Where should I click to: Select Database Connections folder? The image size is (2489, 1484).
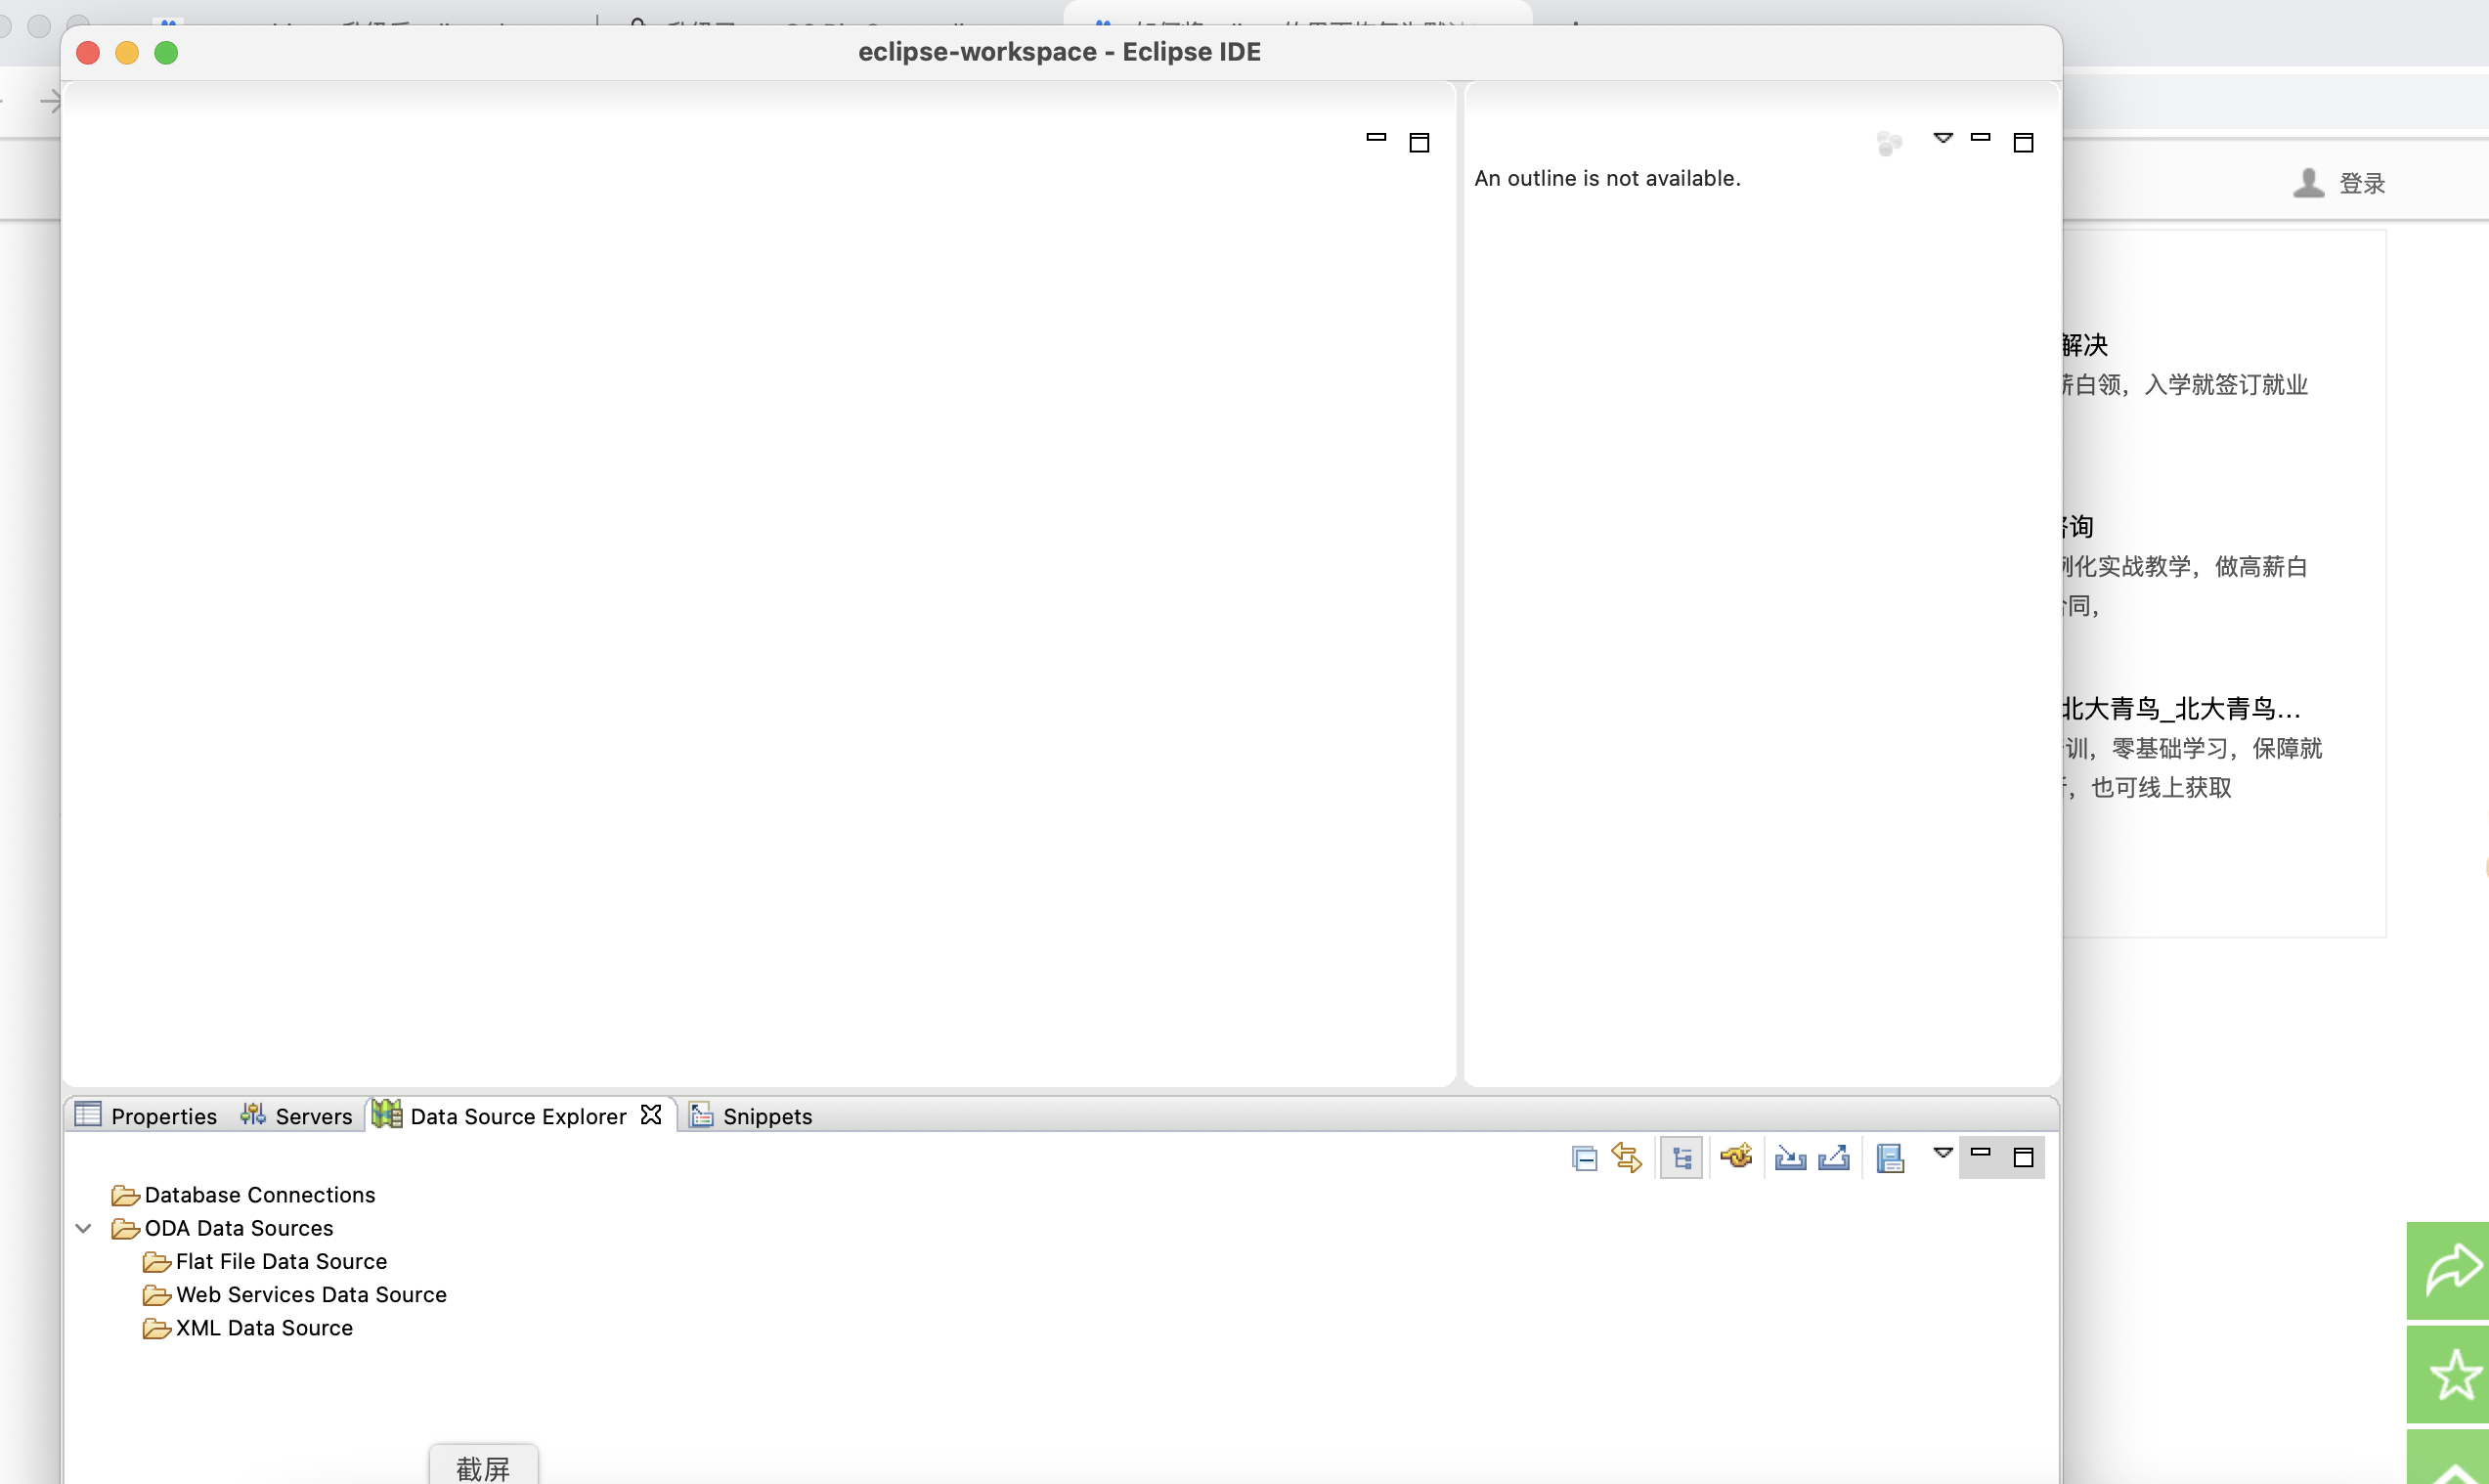pos(243,1195)
